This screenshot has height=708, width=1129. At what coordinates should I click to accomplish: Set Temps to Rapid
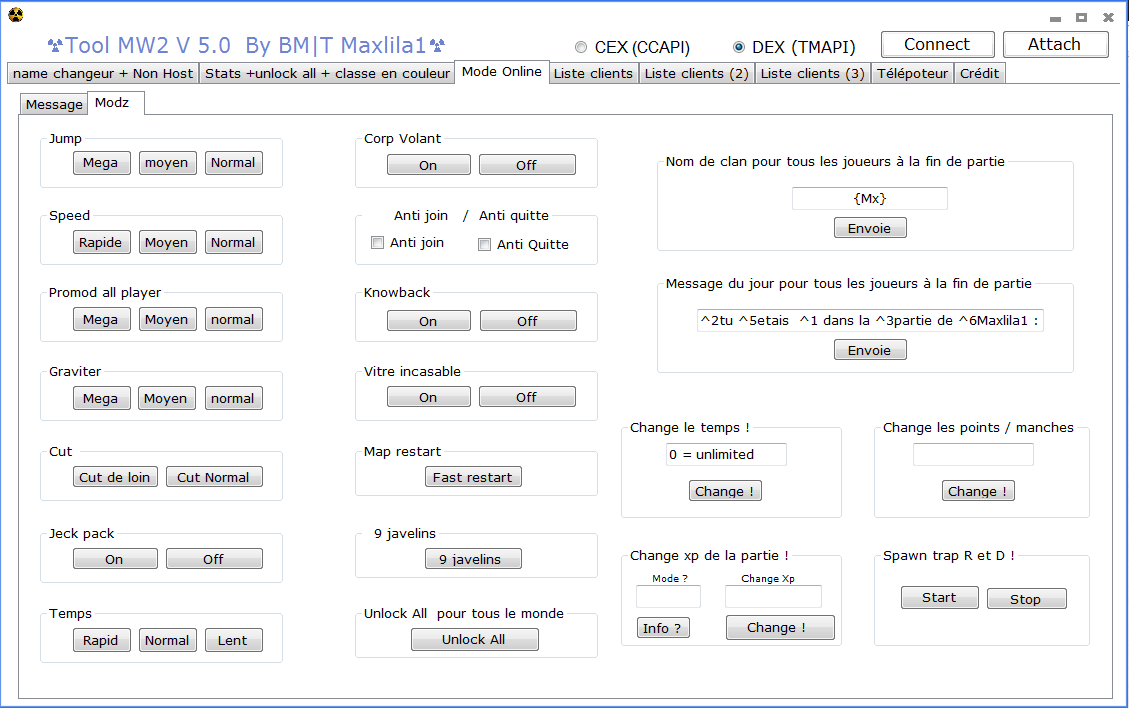coord(101,640)
